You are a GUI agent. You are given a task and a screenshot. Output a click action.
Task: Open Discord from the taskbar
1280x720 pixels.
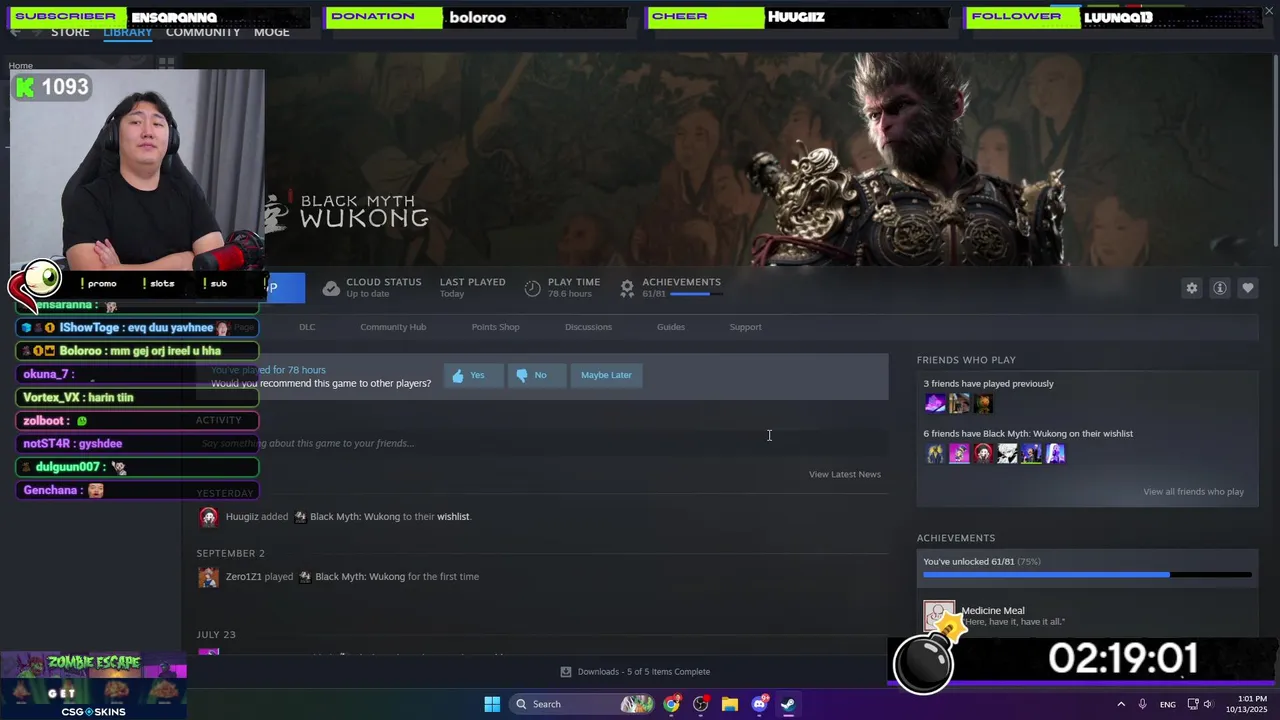click(x=759, y=704)
